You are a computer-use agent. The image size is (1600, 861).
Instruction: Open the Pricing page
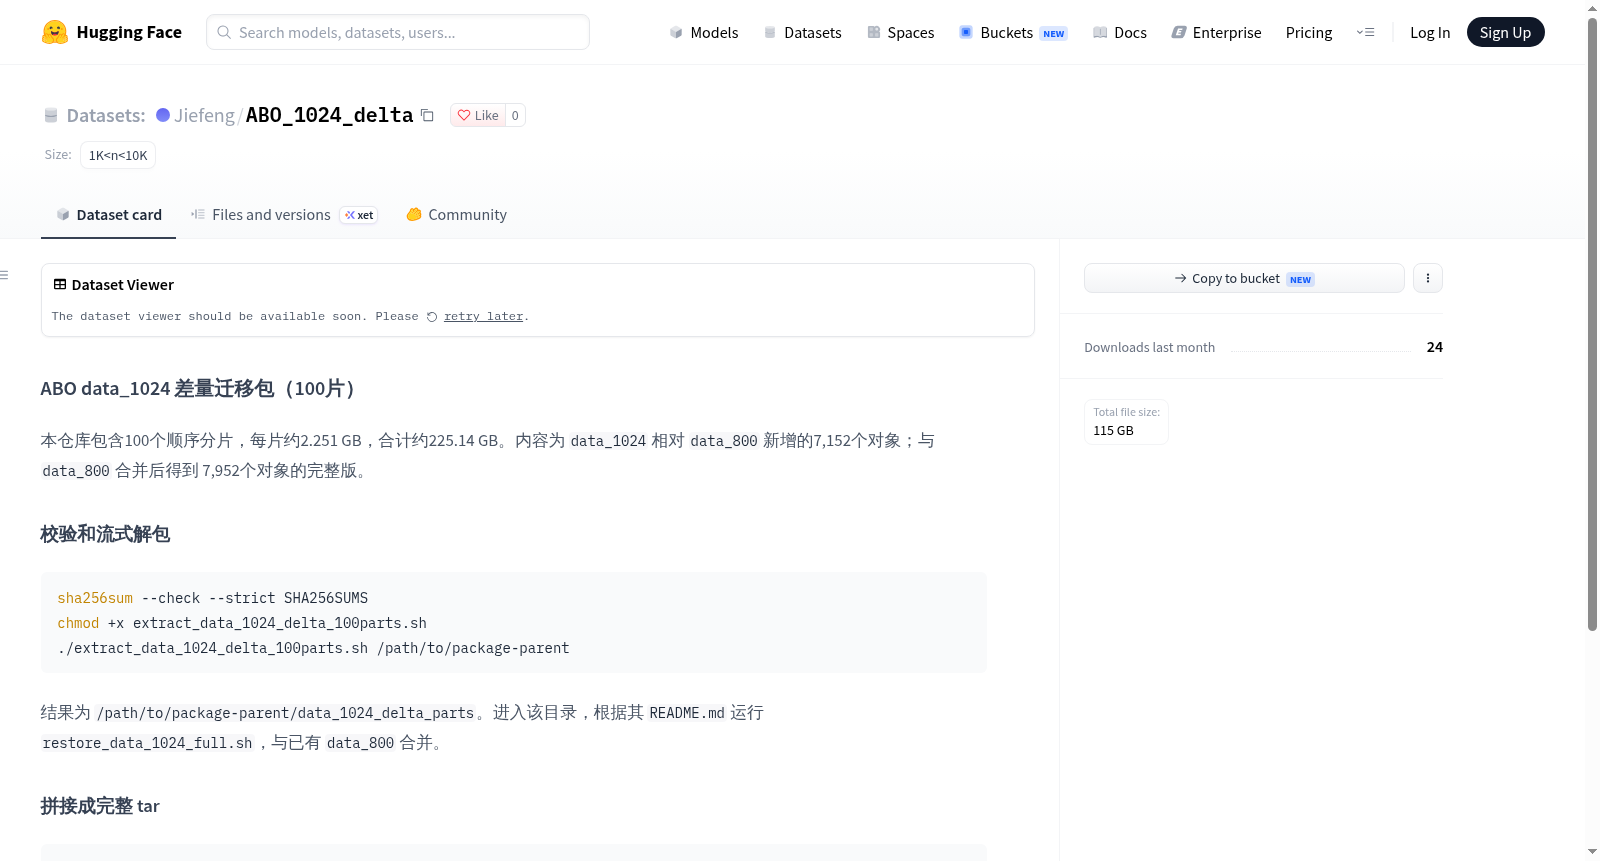[1309, 32]
